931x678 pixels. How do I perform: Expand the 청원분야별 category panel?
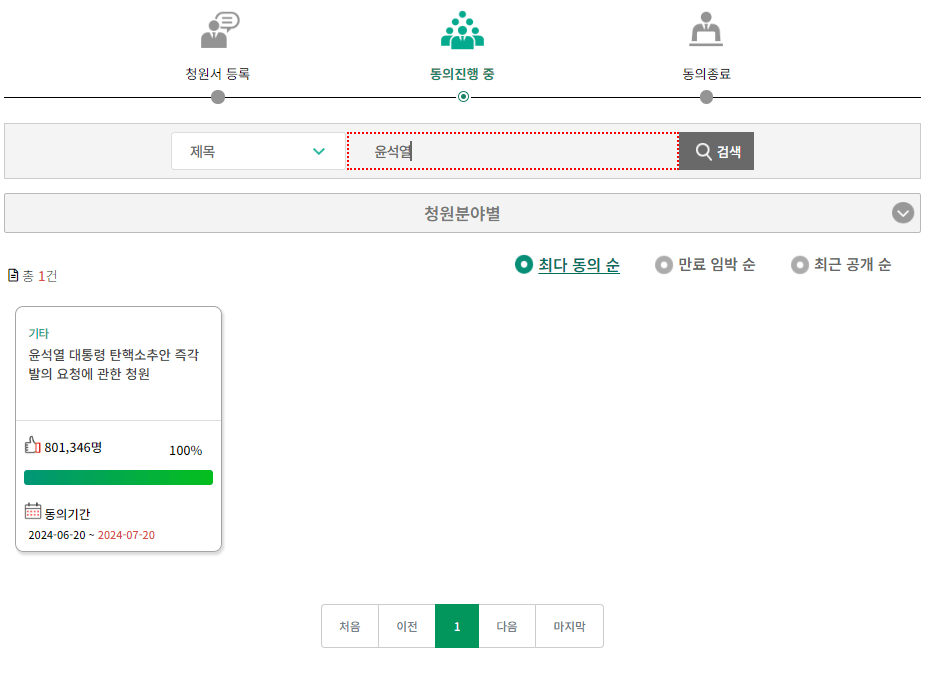coord(460,212)
